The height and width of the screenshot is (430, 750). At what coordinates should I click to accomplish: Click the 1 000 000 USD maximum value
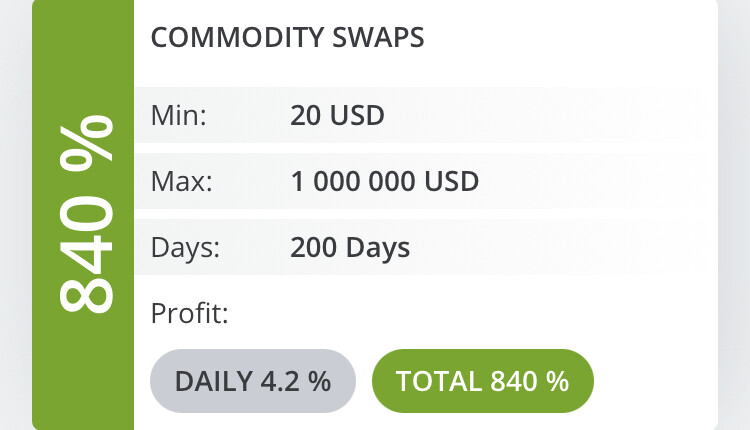pos(385,181)
